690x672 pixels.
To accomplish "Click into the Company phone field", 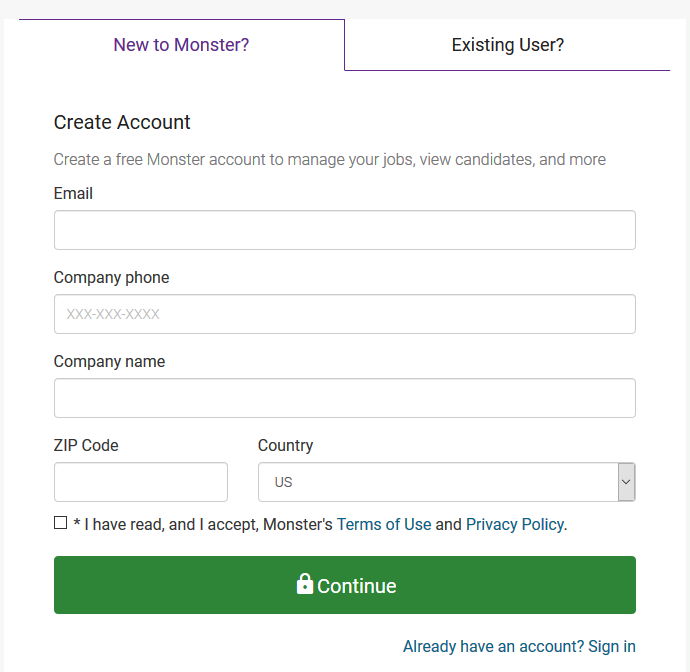I will [345, 314].
